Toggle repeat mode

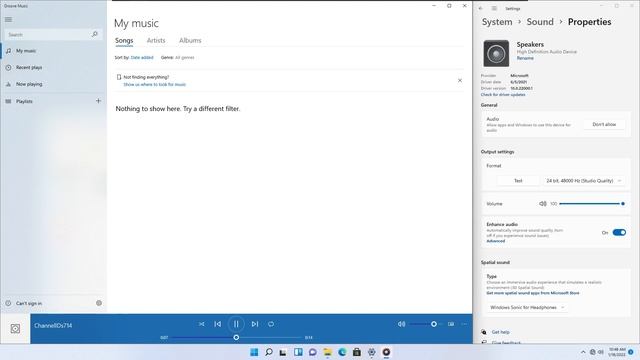[x=271, y=324]
